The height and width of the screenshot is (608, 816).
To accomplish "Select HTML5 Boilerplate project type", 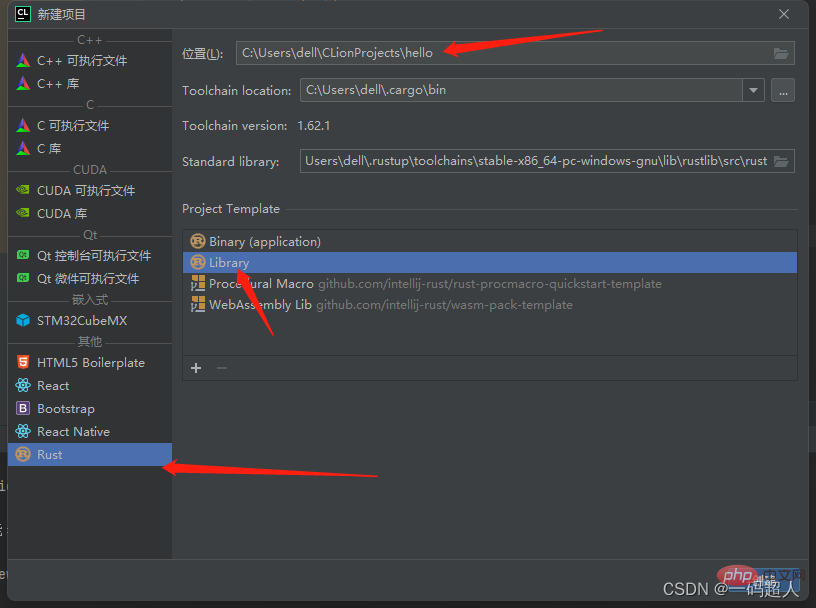I will [x=90, y=363].
